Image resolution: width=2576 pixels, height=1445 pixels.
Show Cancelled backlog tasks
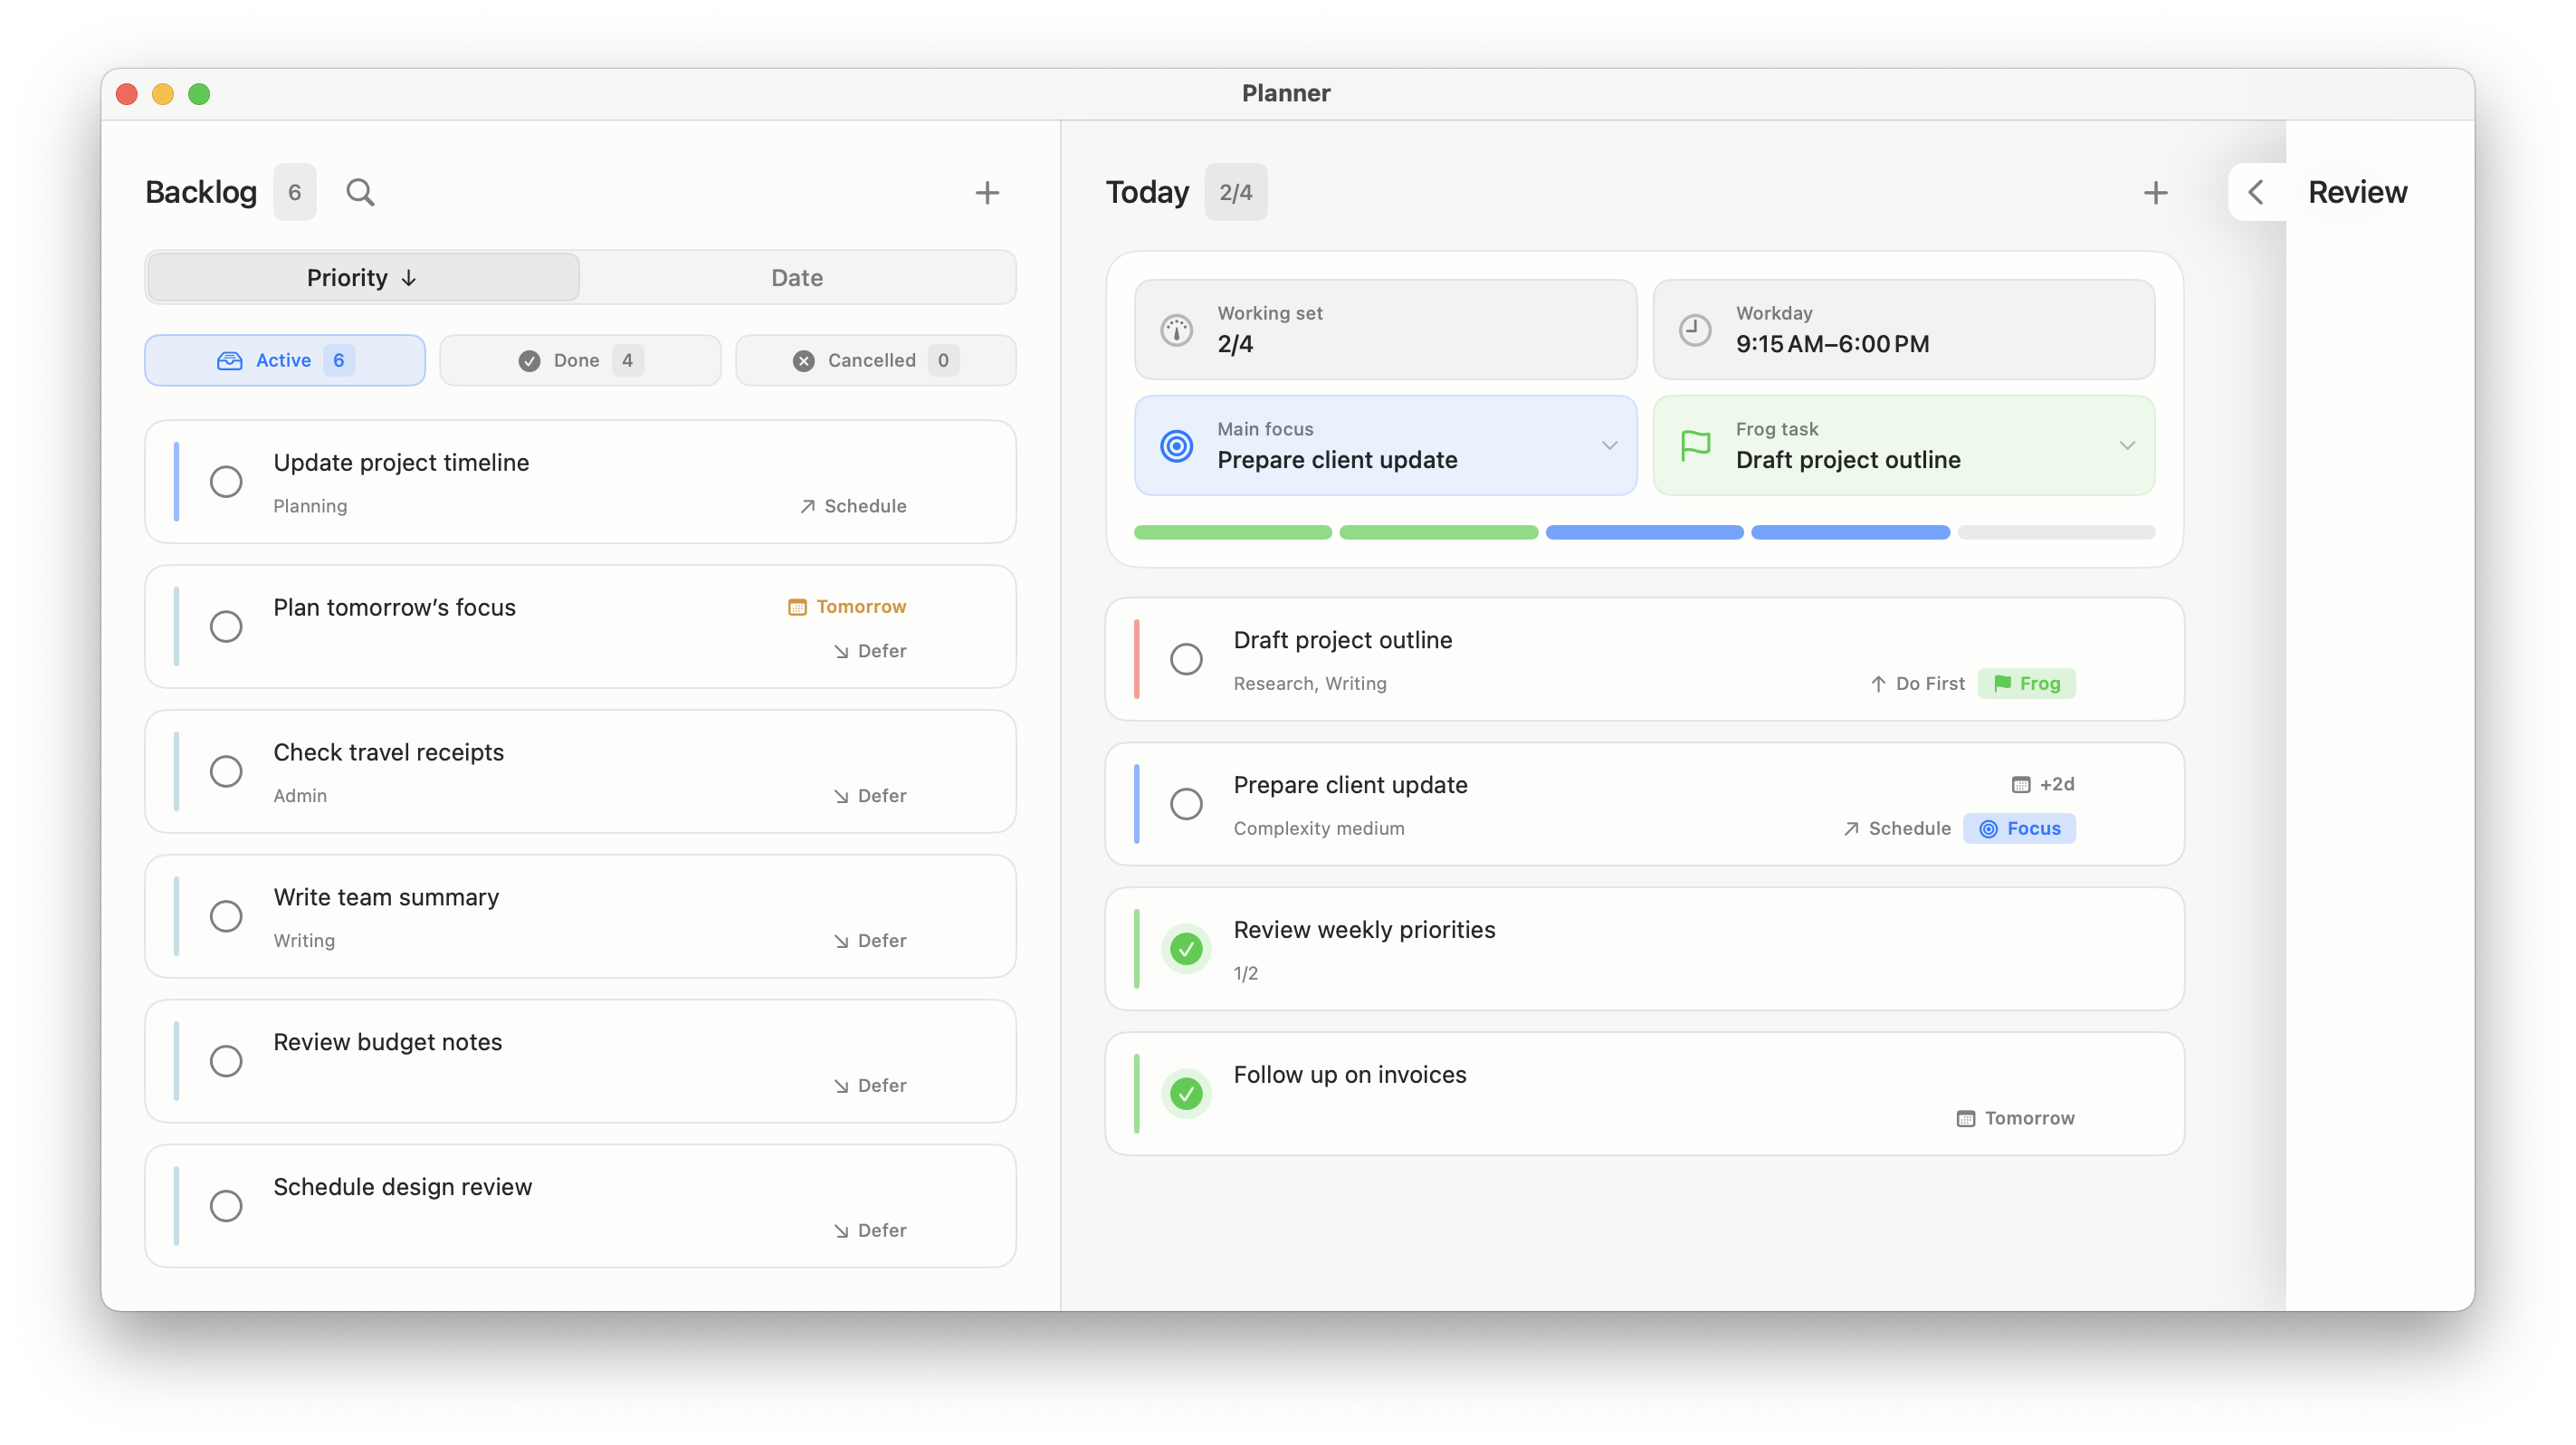click(875, 360)
